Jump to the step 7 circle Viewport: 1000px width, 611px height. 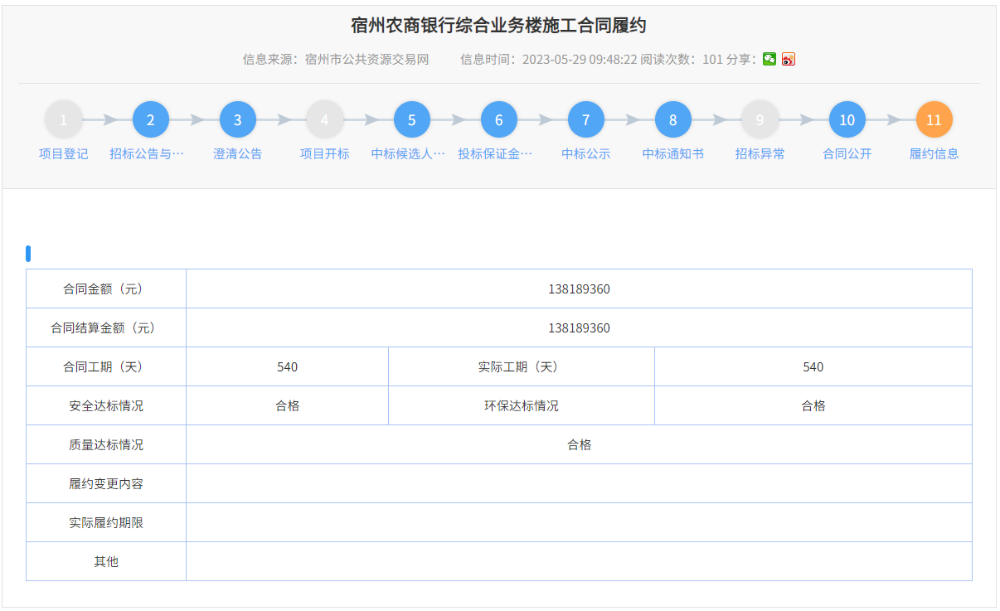coord(585,119)
